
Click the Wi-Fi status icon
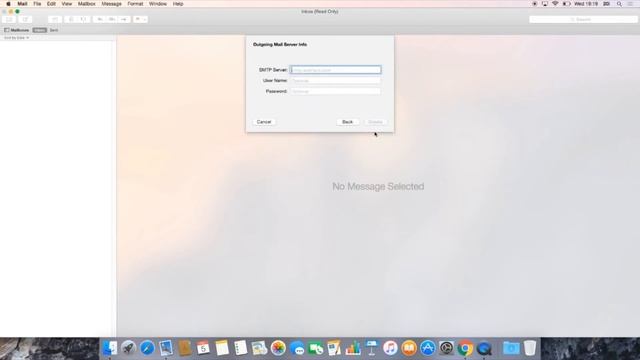pos(555,4)
